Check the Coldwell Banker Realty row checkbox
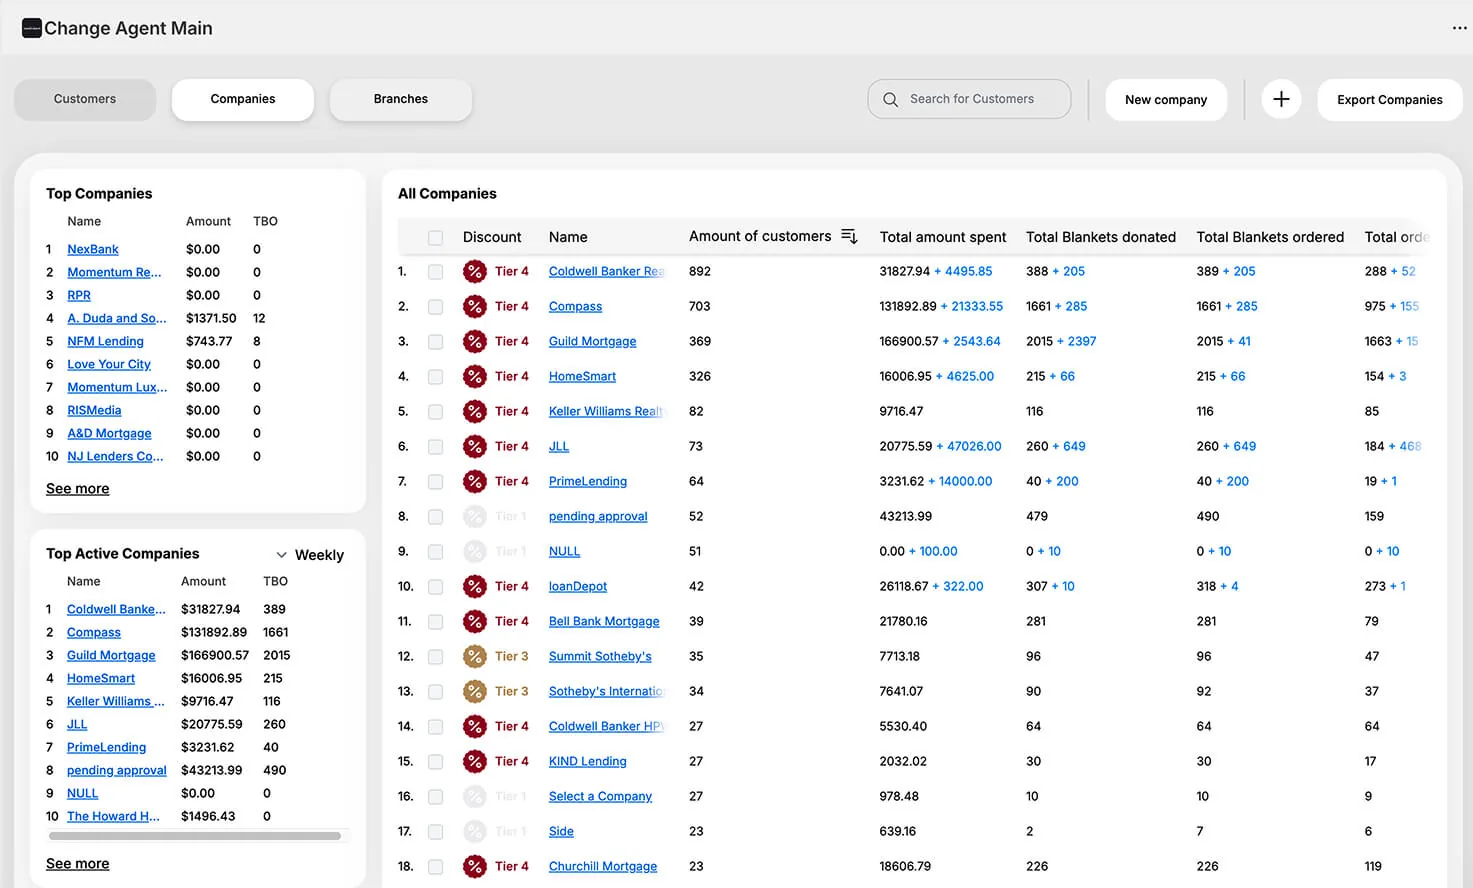 [x=435, y=272]
